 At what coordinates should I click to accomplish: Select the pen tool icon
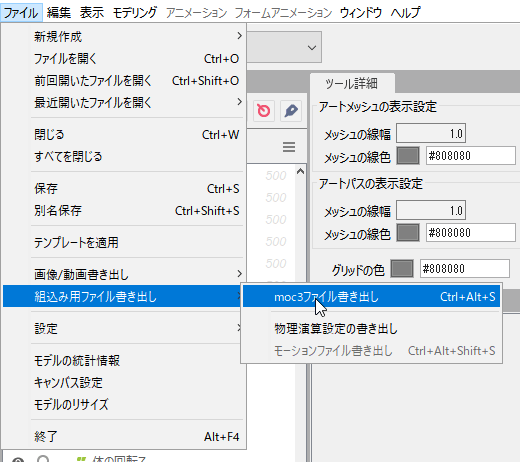click(291, 111)
